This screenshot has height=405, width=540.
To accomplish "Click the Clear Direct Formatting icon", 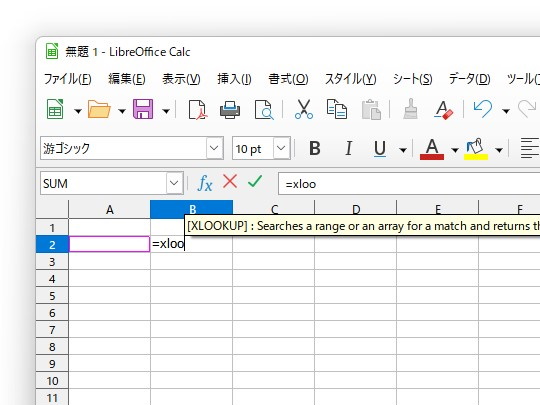I will (x=443, y=110).
